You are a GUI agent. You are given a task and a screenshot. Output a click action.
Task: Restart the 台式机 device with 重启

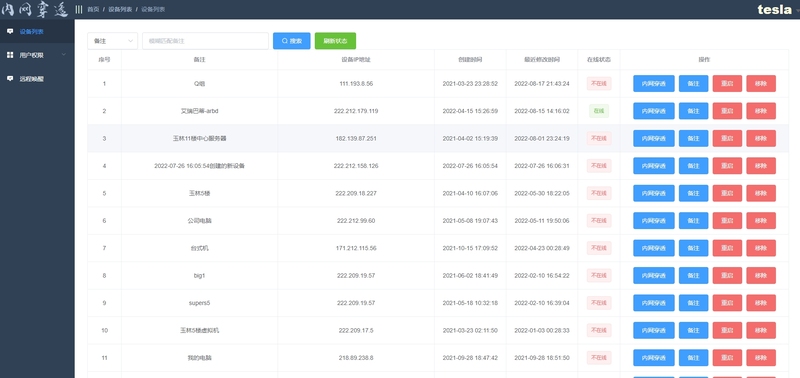[x=727, y=248]
